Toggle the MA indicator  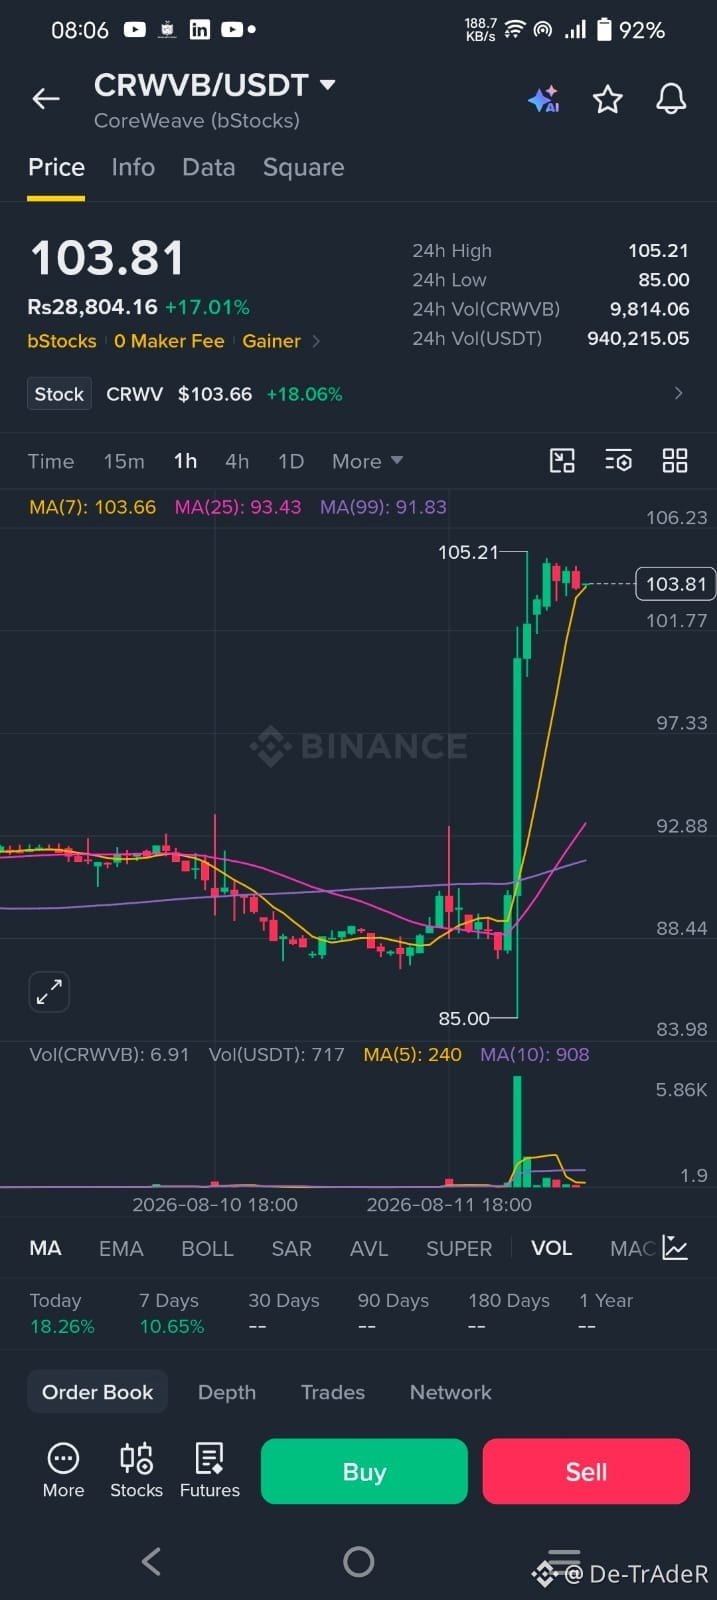pyautogui.click(x=45, y=1248)
